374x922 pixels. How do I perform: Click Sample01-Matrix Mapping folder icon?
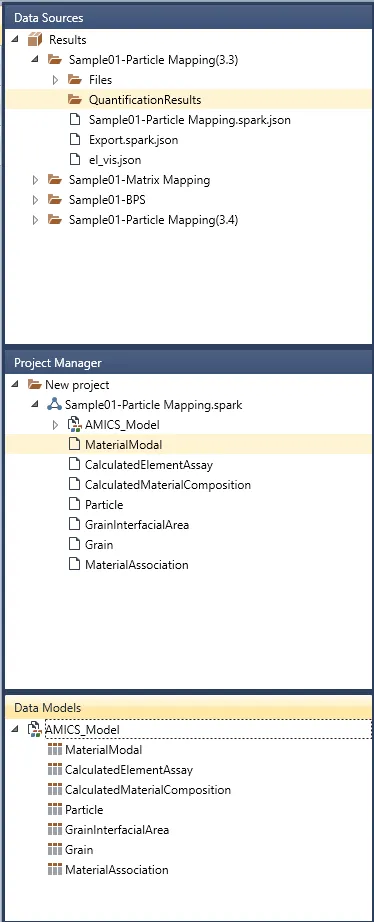(55, 179)
